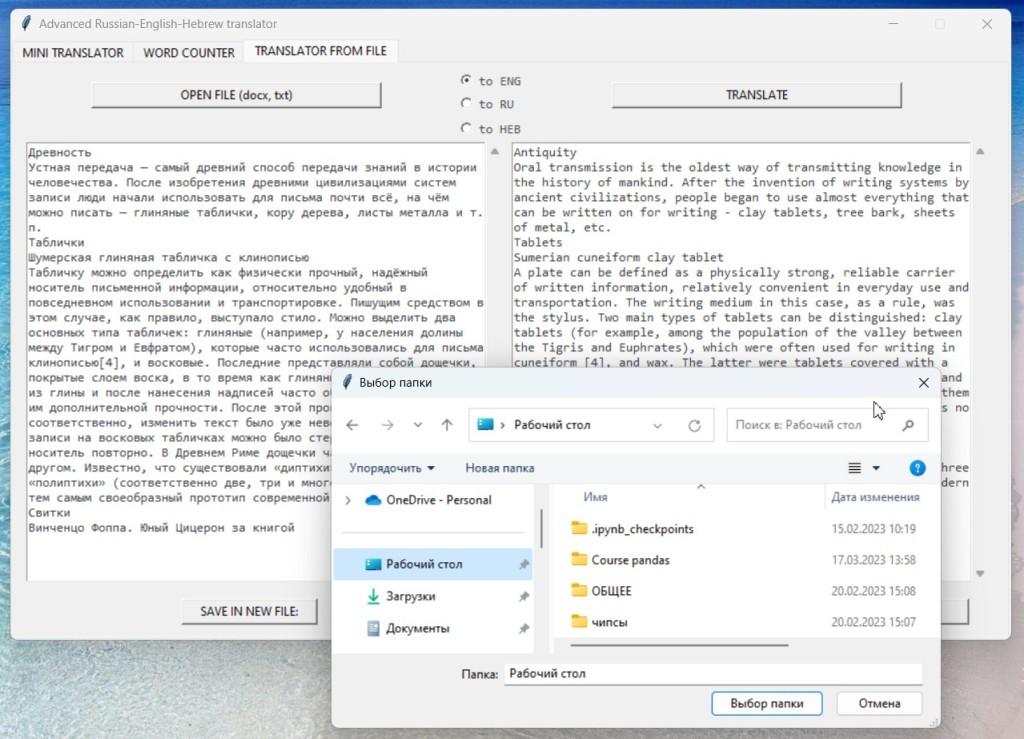Select Рабочий стол in navigation pane
This screenshot has width=1024, height=739.
click(x=433, y=564)
